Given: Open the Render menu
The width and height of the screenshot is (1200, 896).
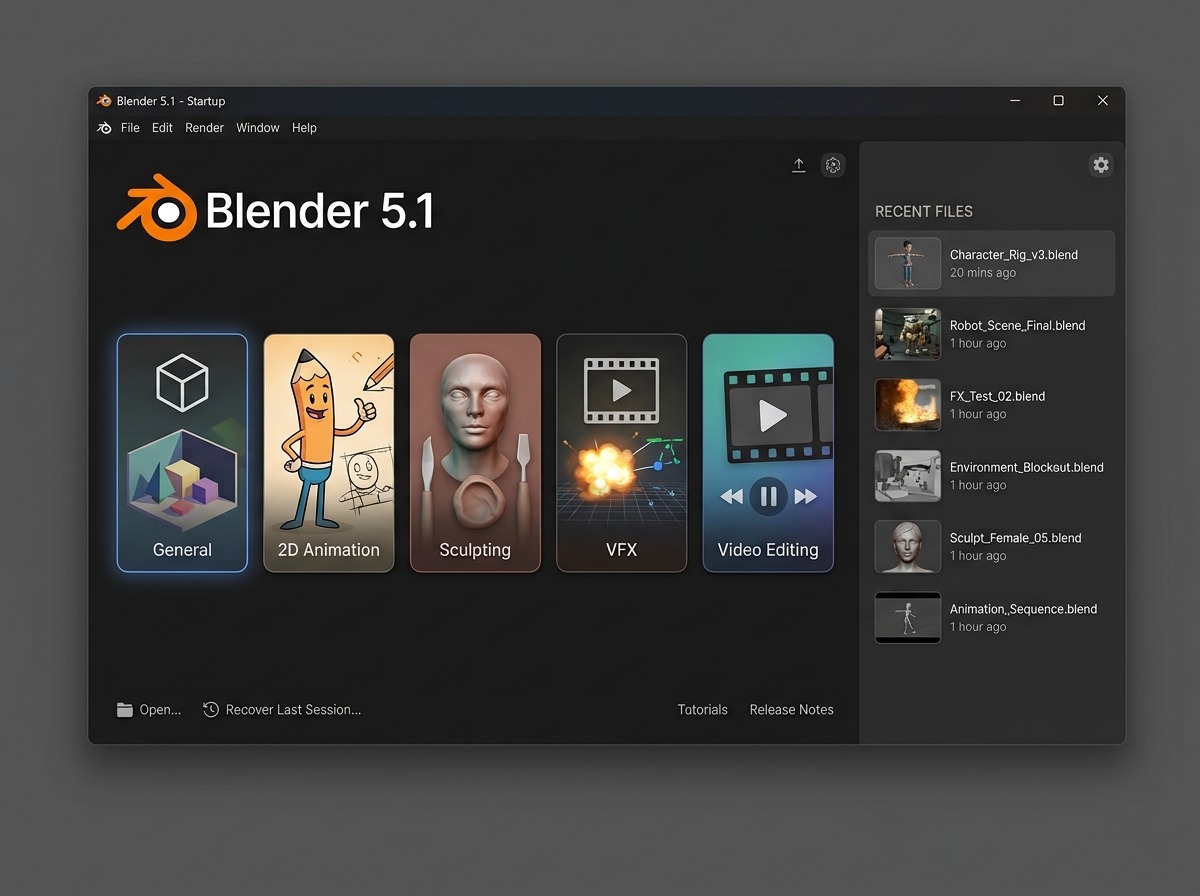Looking at the screenshot, I should click(204, 128).
